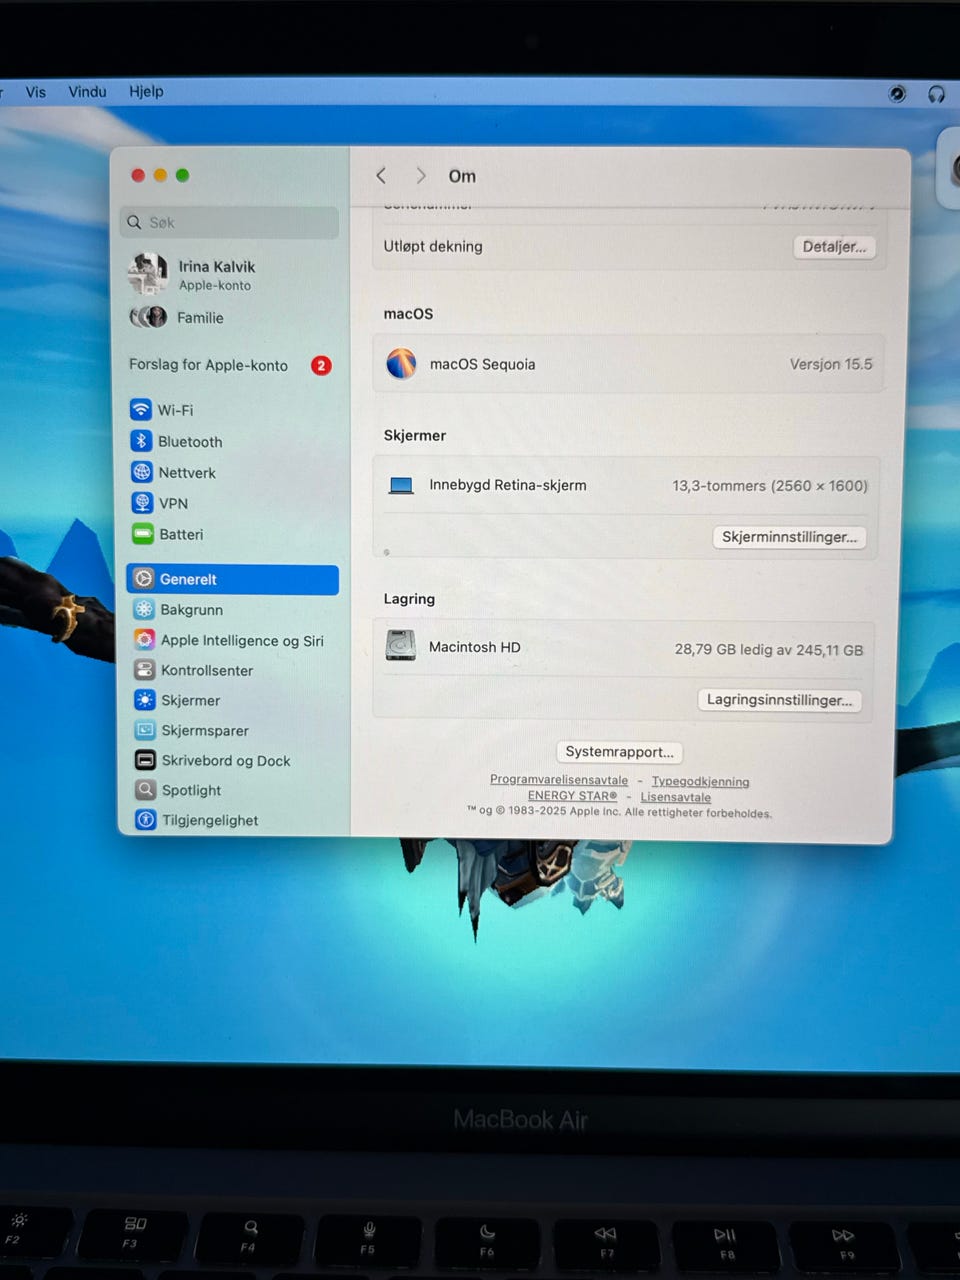Screen dimensions: 960x1280
Task: Open the Bakgrunn icon in sidebar
Action: coord(144,609)
